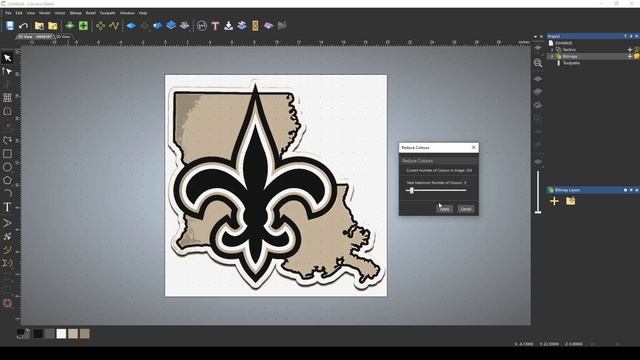Pick the white colour swatch in palette

(x=61, y=334)
